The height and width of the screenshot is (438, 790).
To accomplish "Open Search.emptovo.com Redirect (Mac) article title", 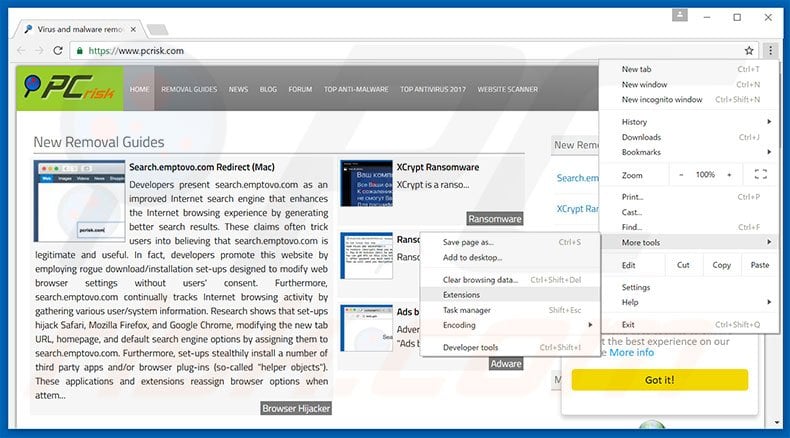I will (x=202, y=167).
